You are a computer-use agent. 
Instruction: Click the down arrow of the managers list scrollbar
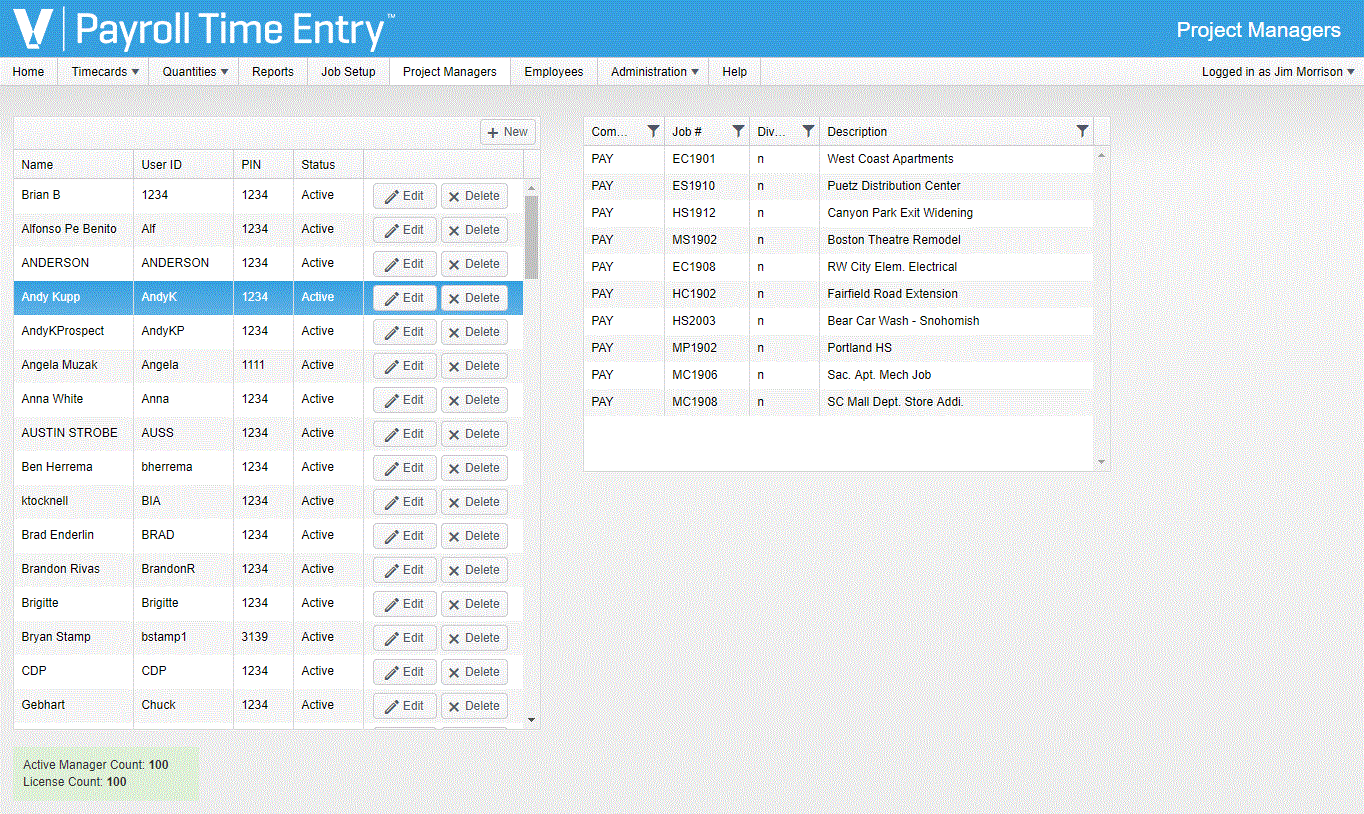[x=531, y=719]
